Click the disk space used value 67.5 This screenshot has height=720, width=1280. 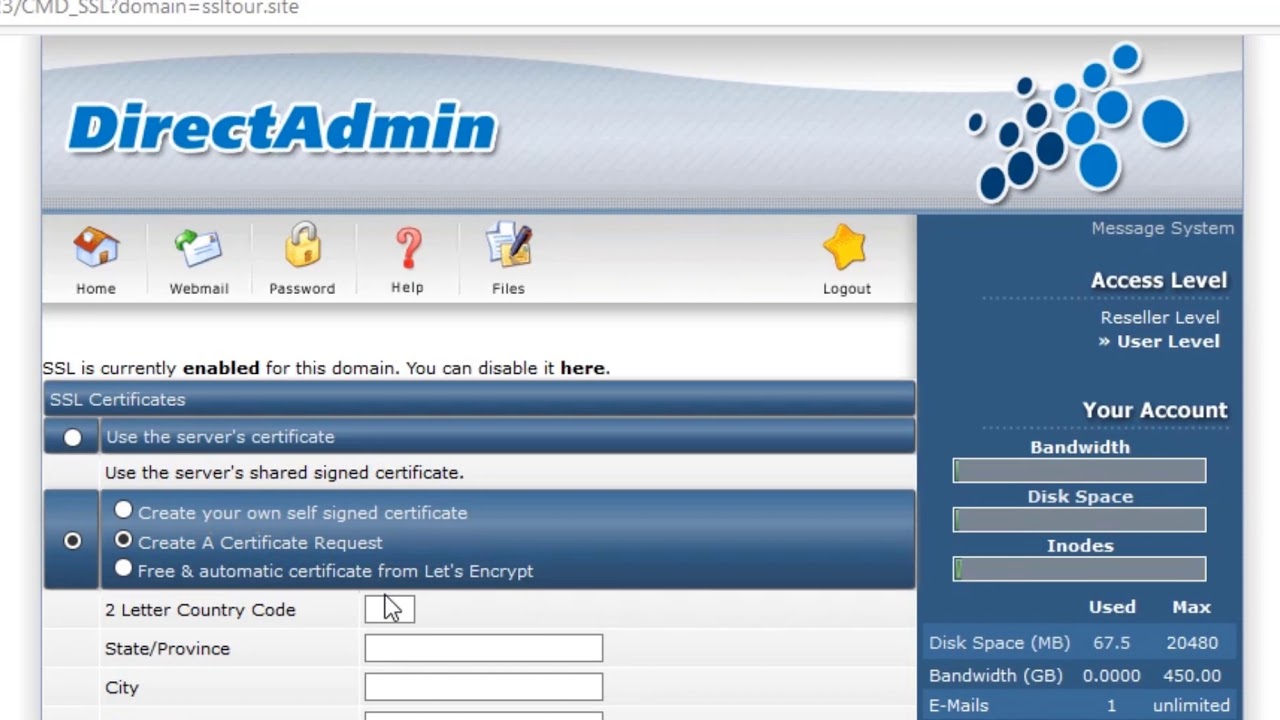click(1112, 643)
